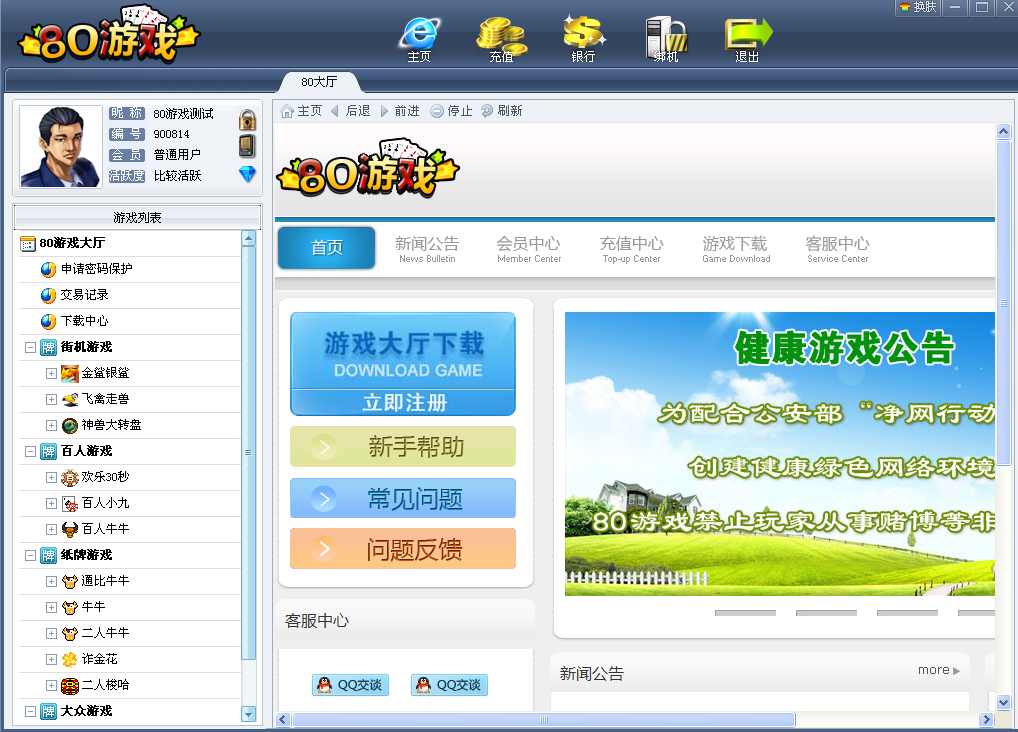Click the 百人小九 cards icon
Viewport: 1018px width, 732px height.
pos(69,503)
